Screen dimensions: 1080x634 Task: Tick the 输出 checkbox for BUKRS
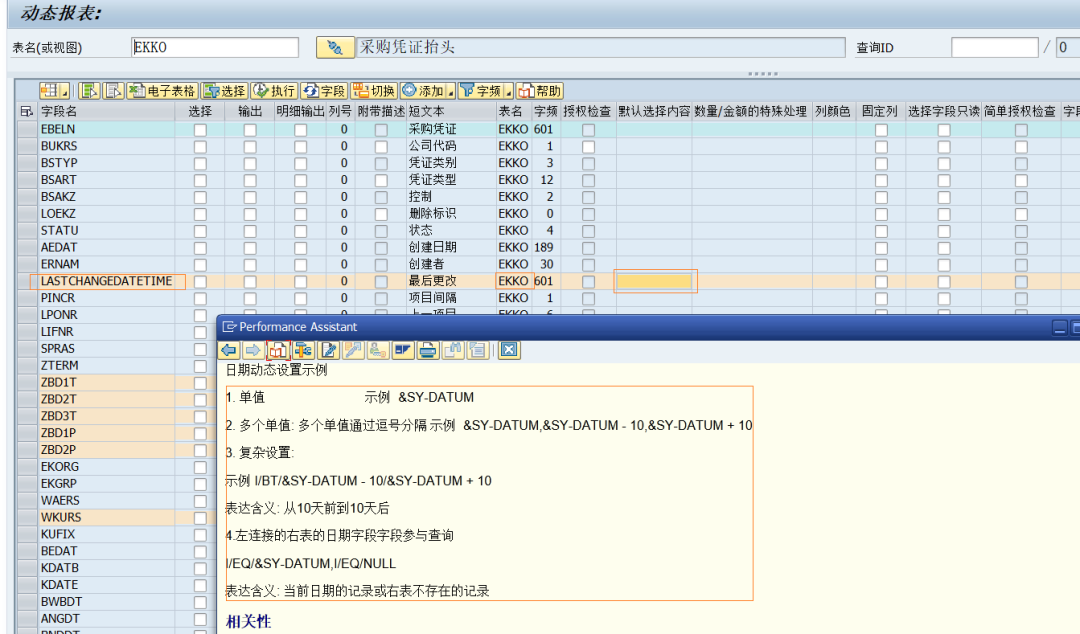tap(250, 147)
